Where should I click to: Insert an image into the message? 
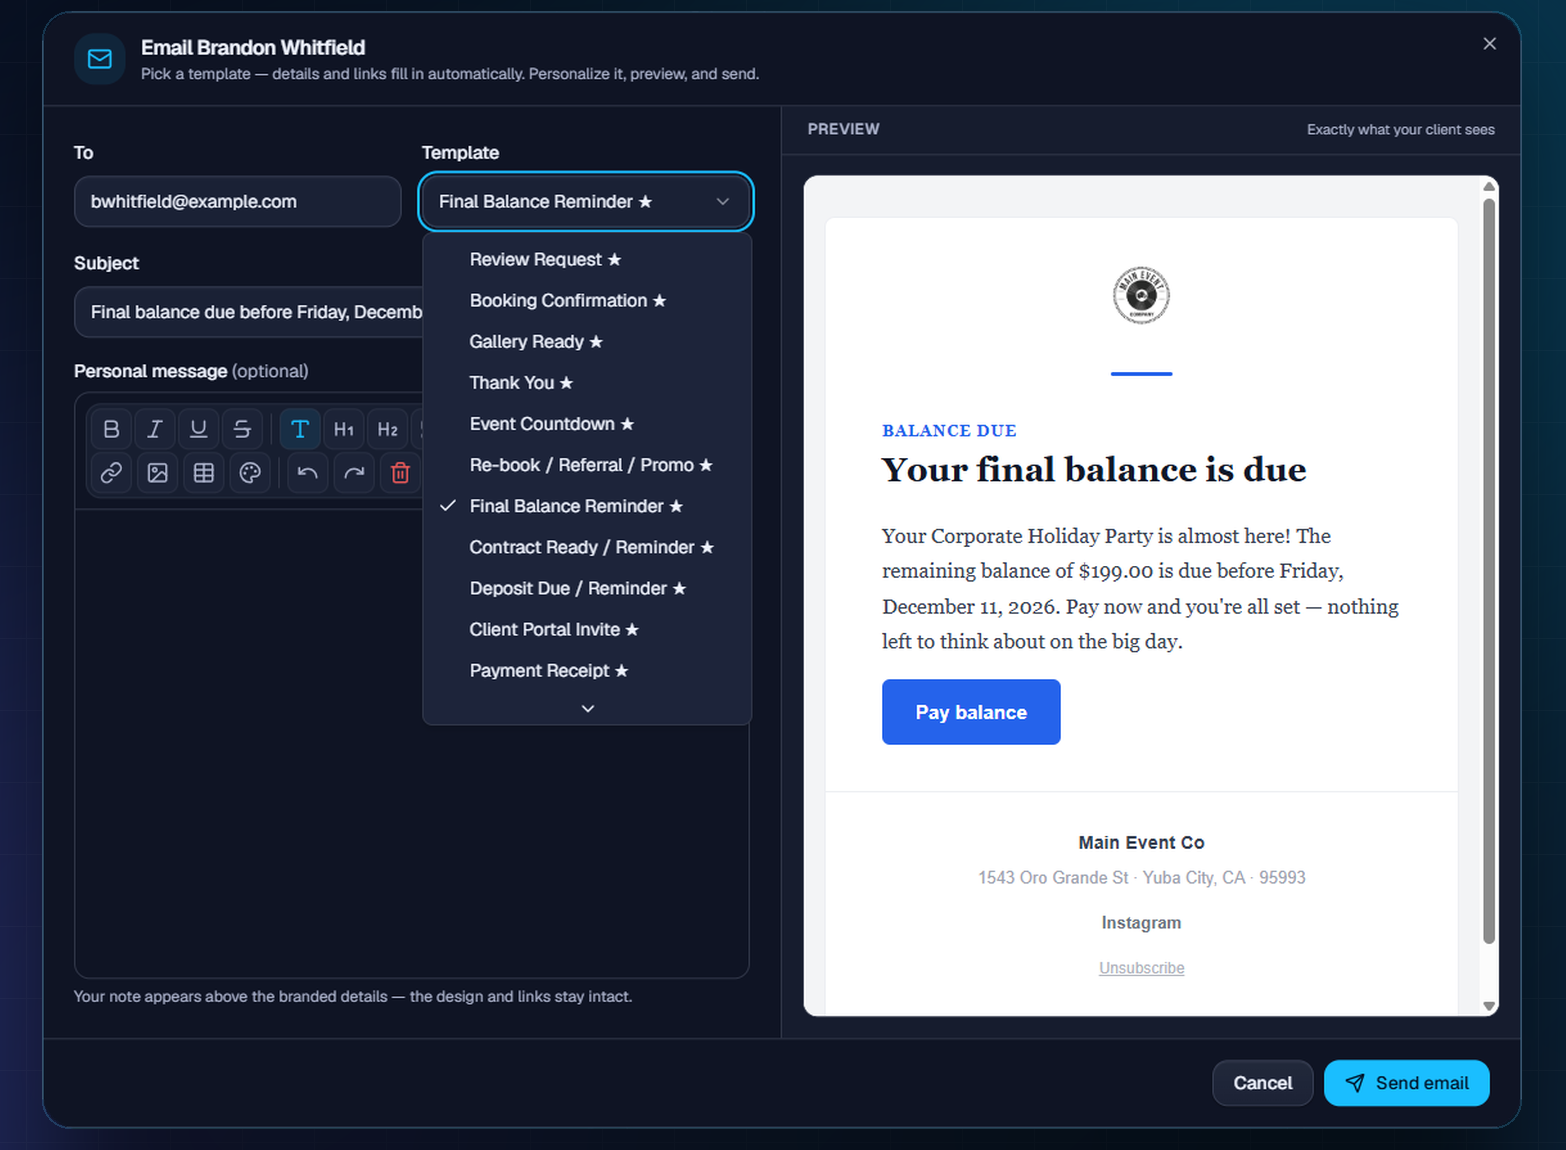(x=157, y=473)
